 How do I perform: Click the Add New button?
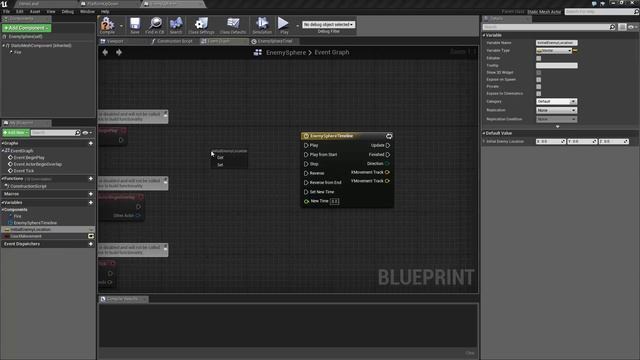pyautogui.click(x=16, y=133)
